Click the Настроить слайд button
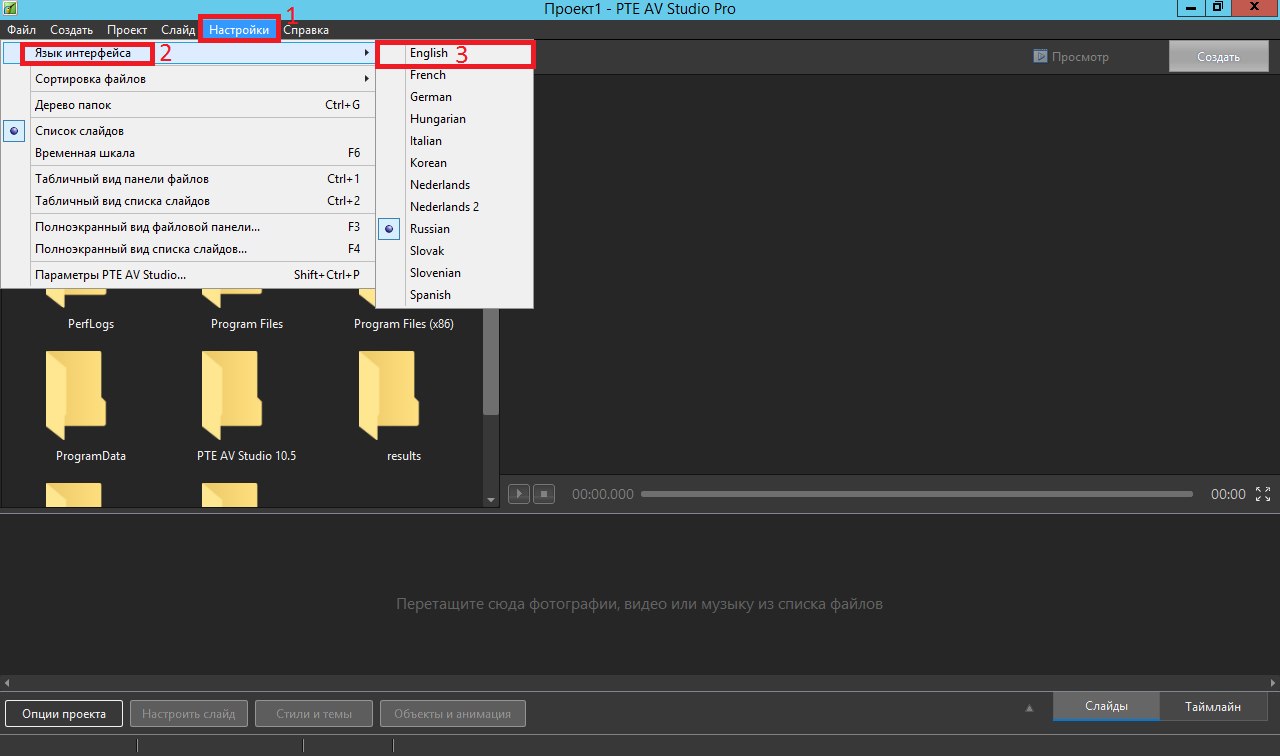The height and width of the screenshot is (756, 1280). [189, 714]
